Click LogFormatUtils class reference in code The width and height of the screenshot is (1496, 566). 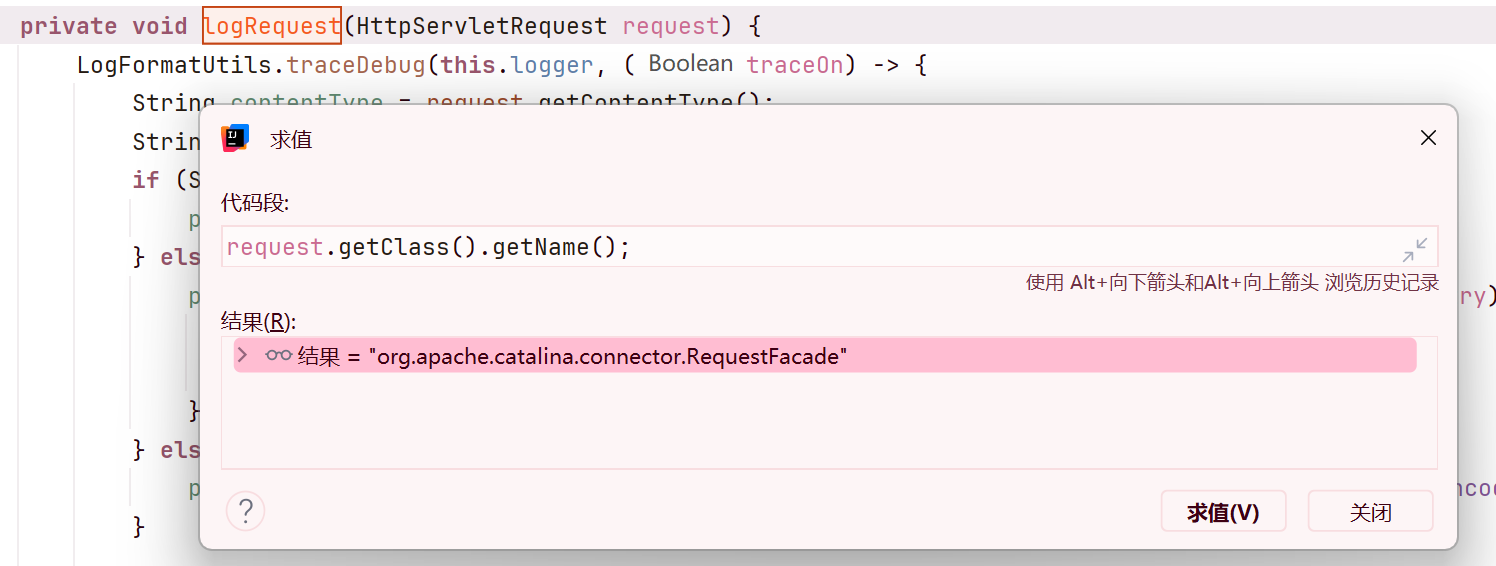[x=180, y=65]
